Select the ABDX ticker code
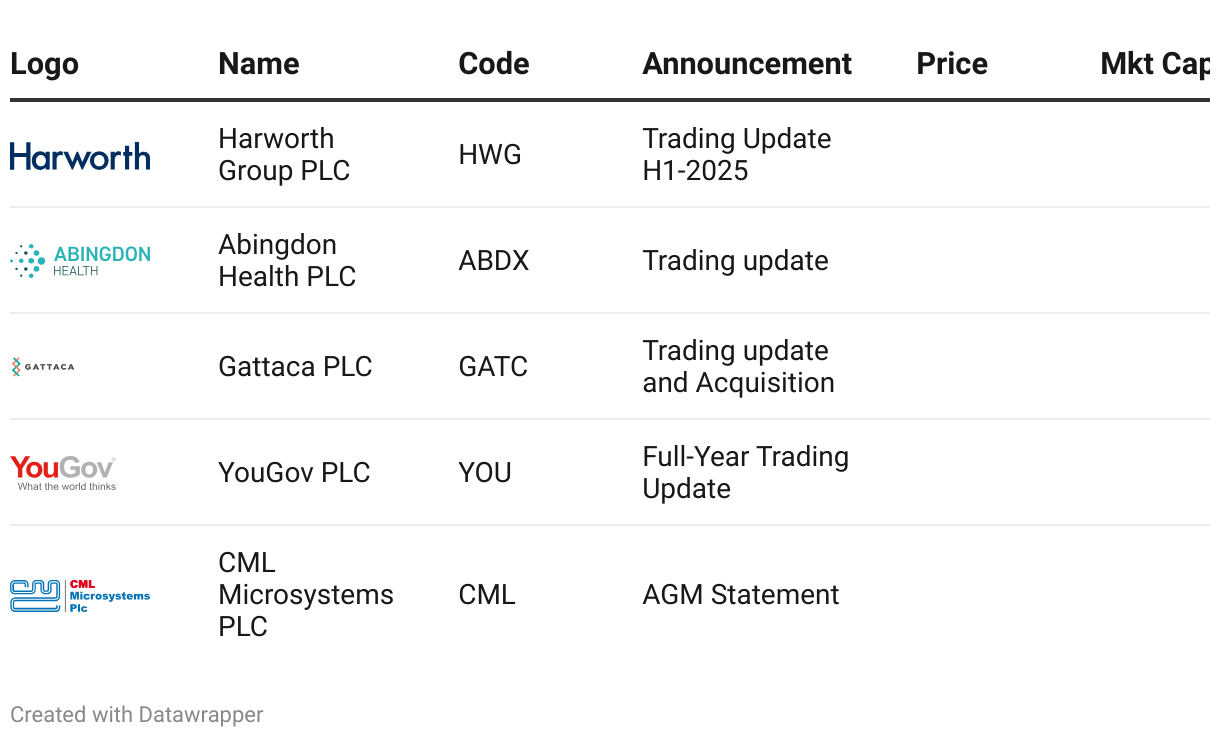The image size is (1220, 738). [x=494, y=261]
